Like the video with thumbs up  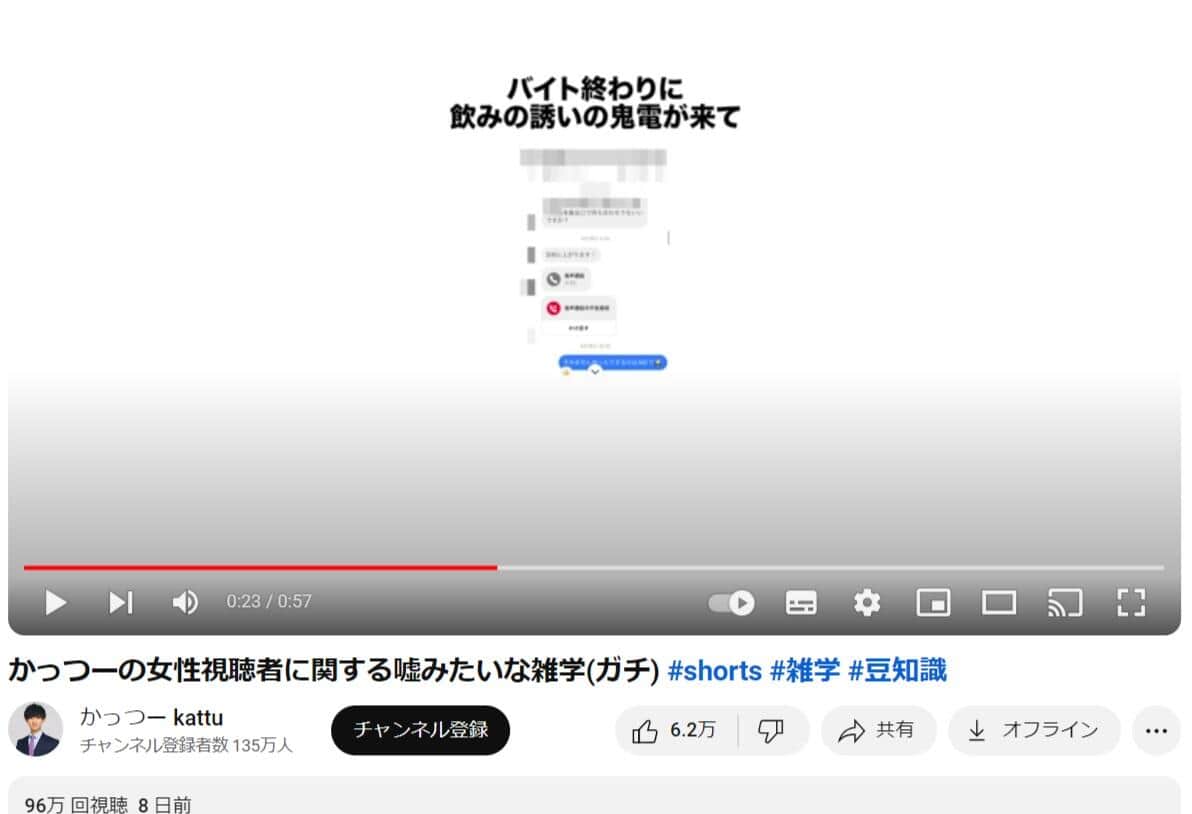point(675,731)
